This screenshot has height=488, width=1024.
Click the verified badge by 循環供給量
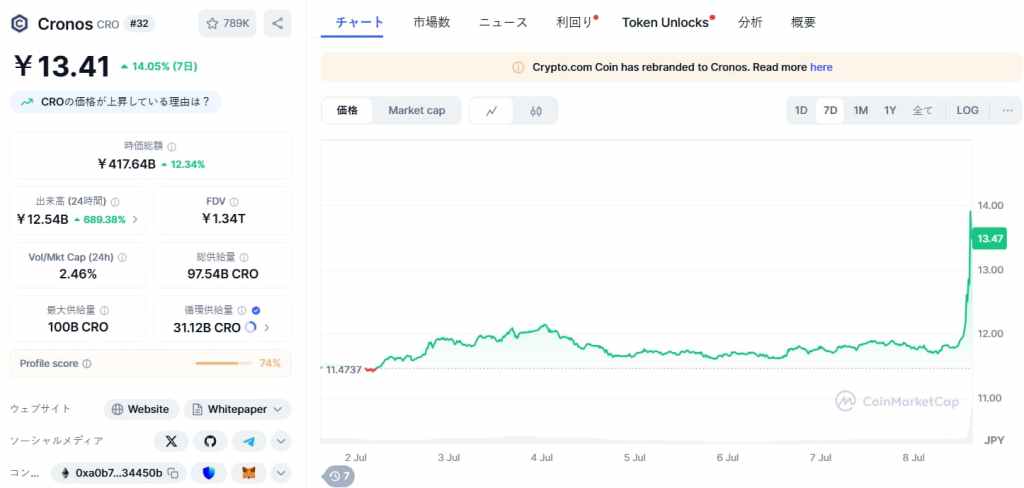[256, 310]
